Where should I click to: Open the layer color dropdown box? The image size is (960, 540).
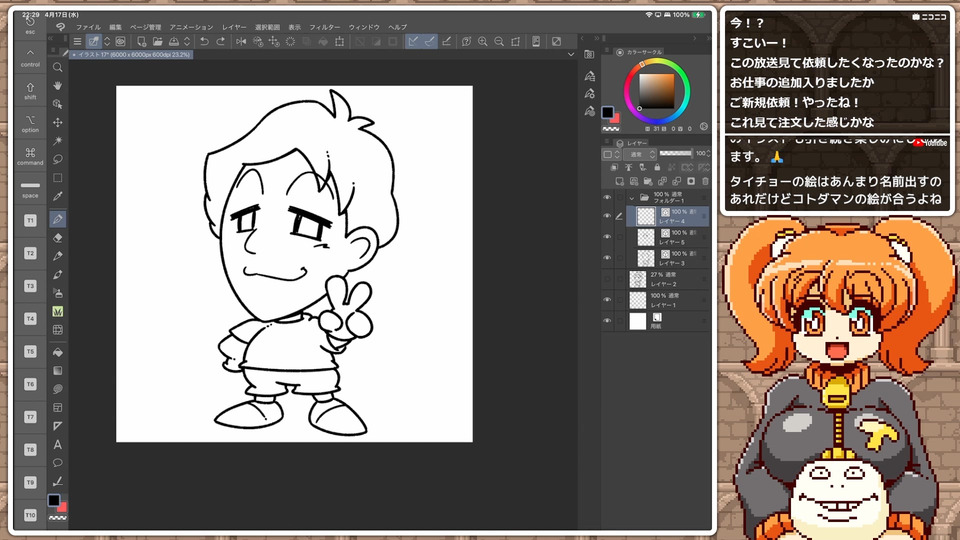click(611, 154)
